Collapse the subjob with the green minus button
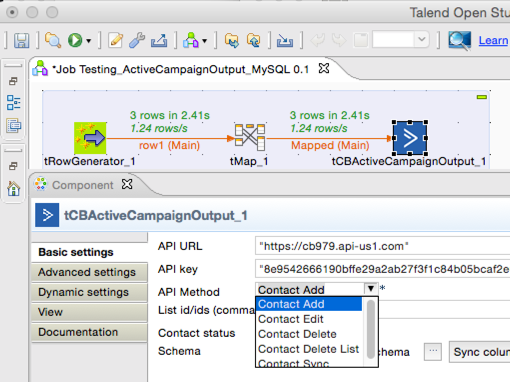The height and width of the screenshot is (382, 510). 482,97
